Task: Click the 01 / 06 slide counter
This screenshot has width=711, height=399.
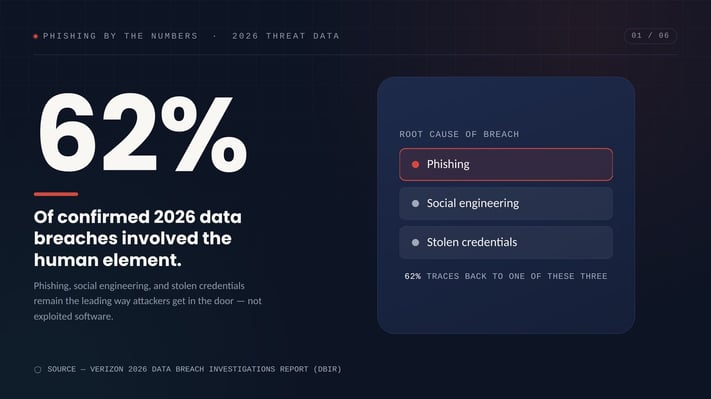Action: [x=650, y=36]
